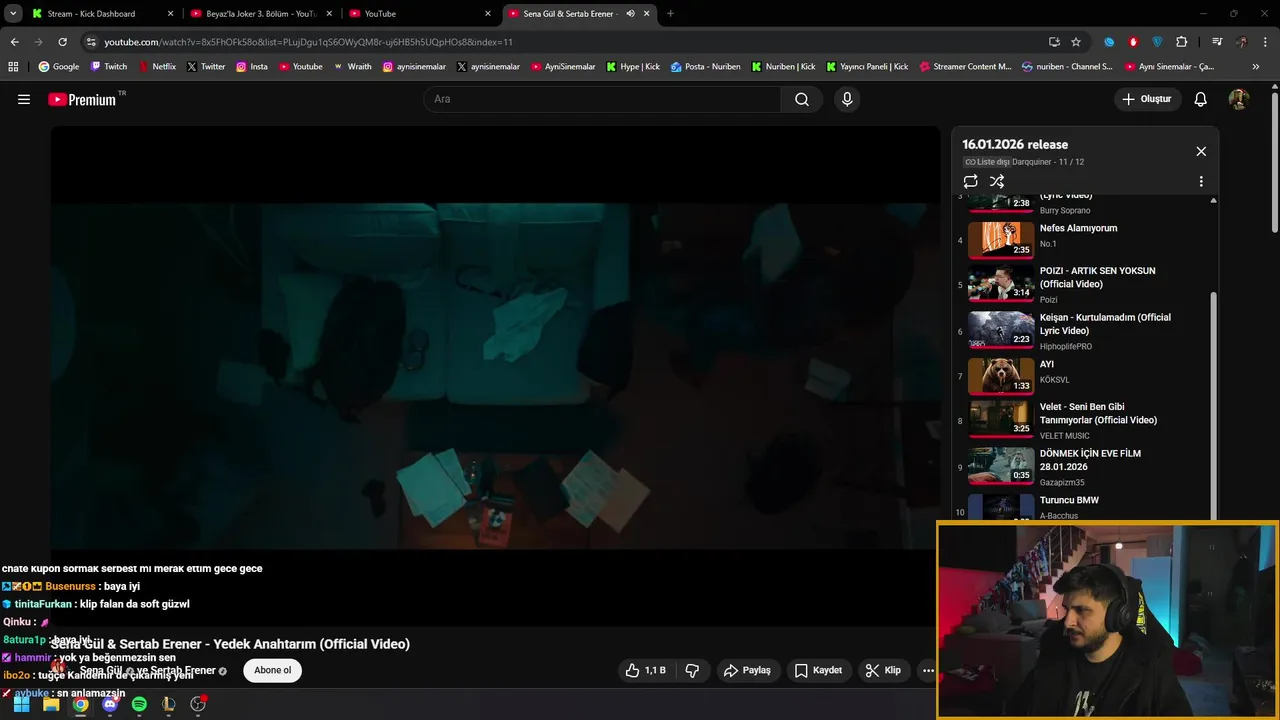Screen dimensions: 1280x720
Task: Open playlist three-dot options menu
Action: tap(1201, 182)
